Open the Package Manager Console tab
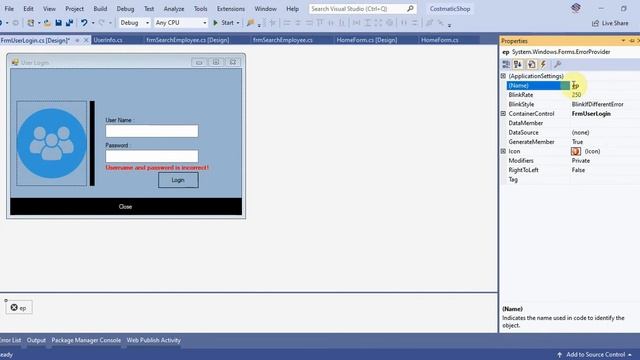Image resolution: width=640 pixels, height=360 pixels. pos(86,340)
